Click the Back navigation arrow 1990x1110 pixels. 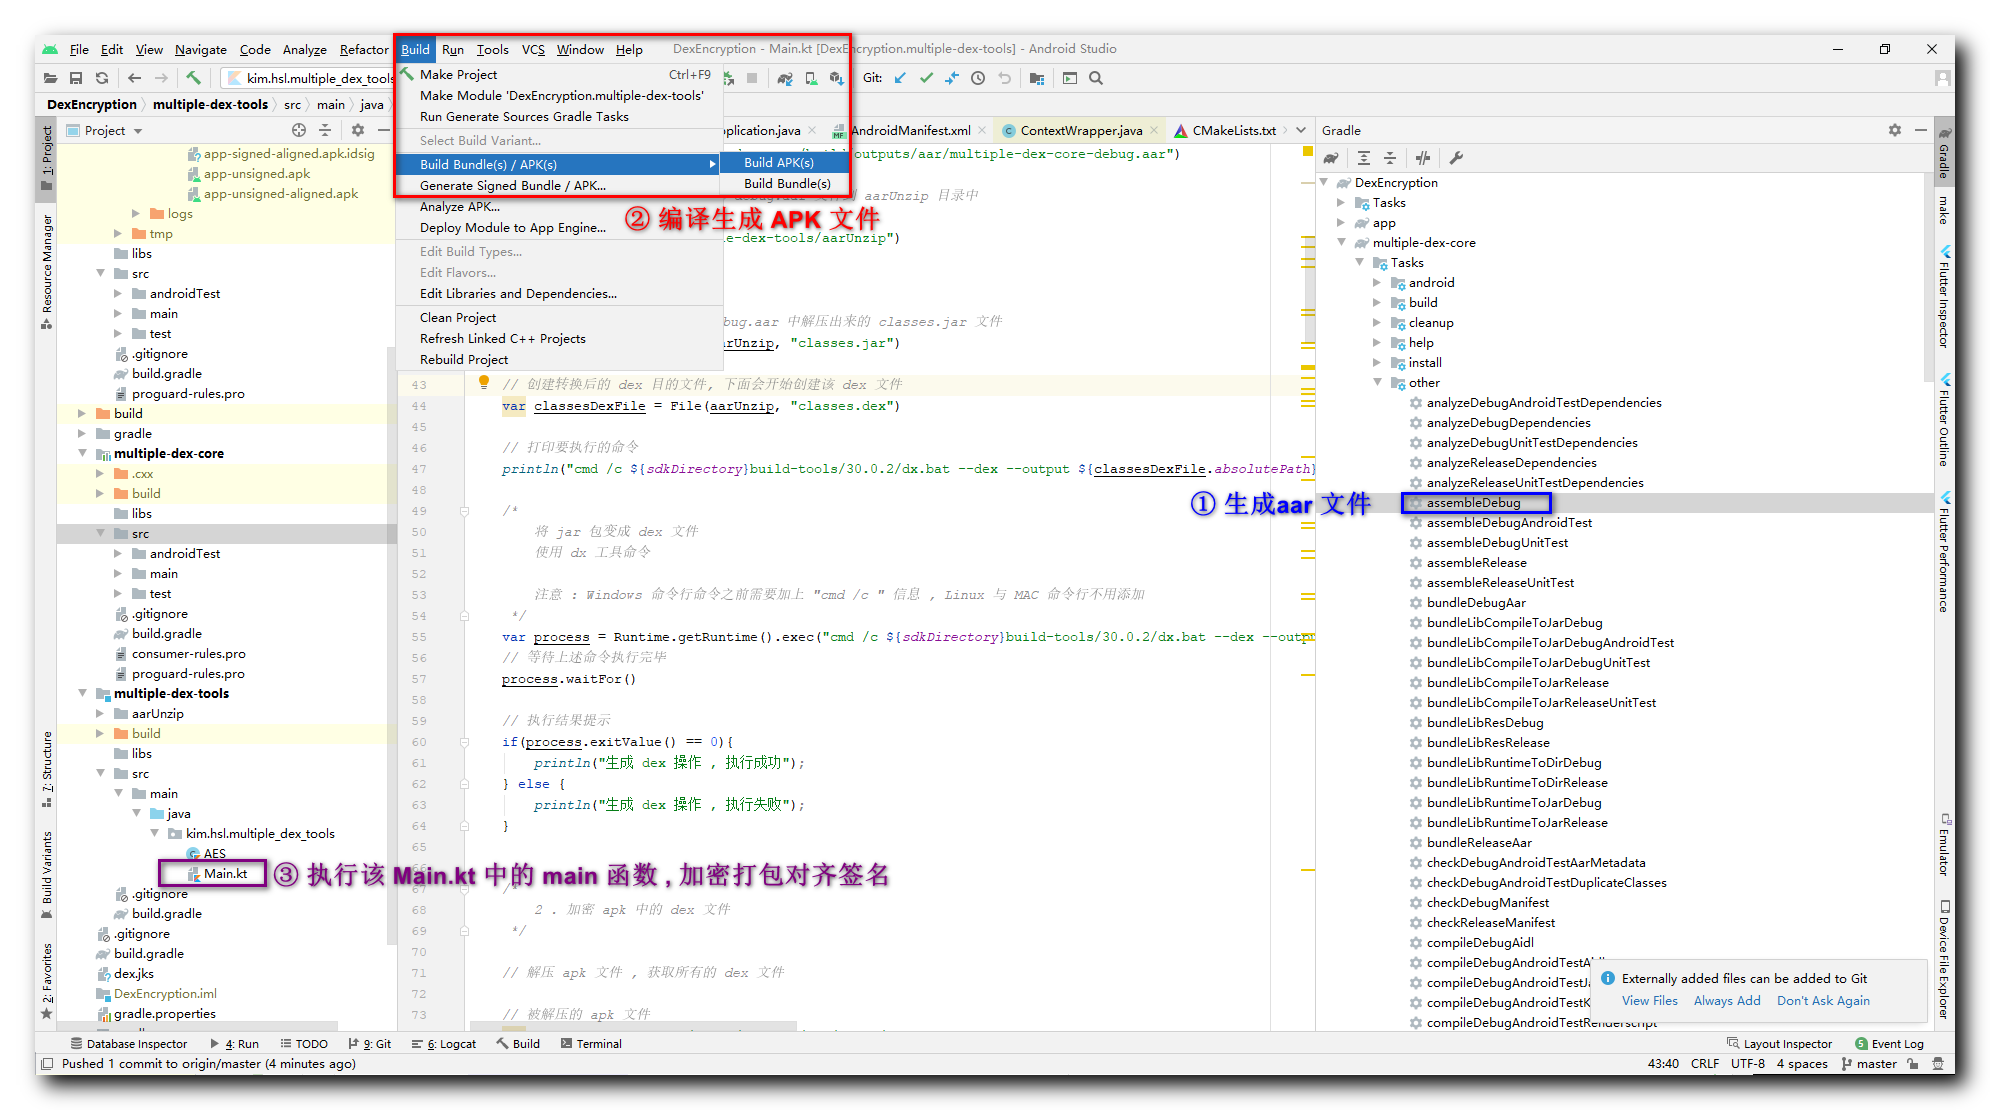click(x=135, y=78)
